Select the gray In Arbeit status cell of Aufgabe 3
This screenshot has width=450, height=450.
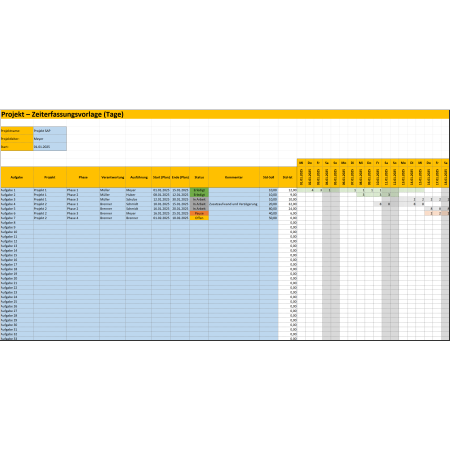click(x=199, y=199)
